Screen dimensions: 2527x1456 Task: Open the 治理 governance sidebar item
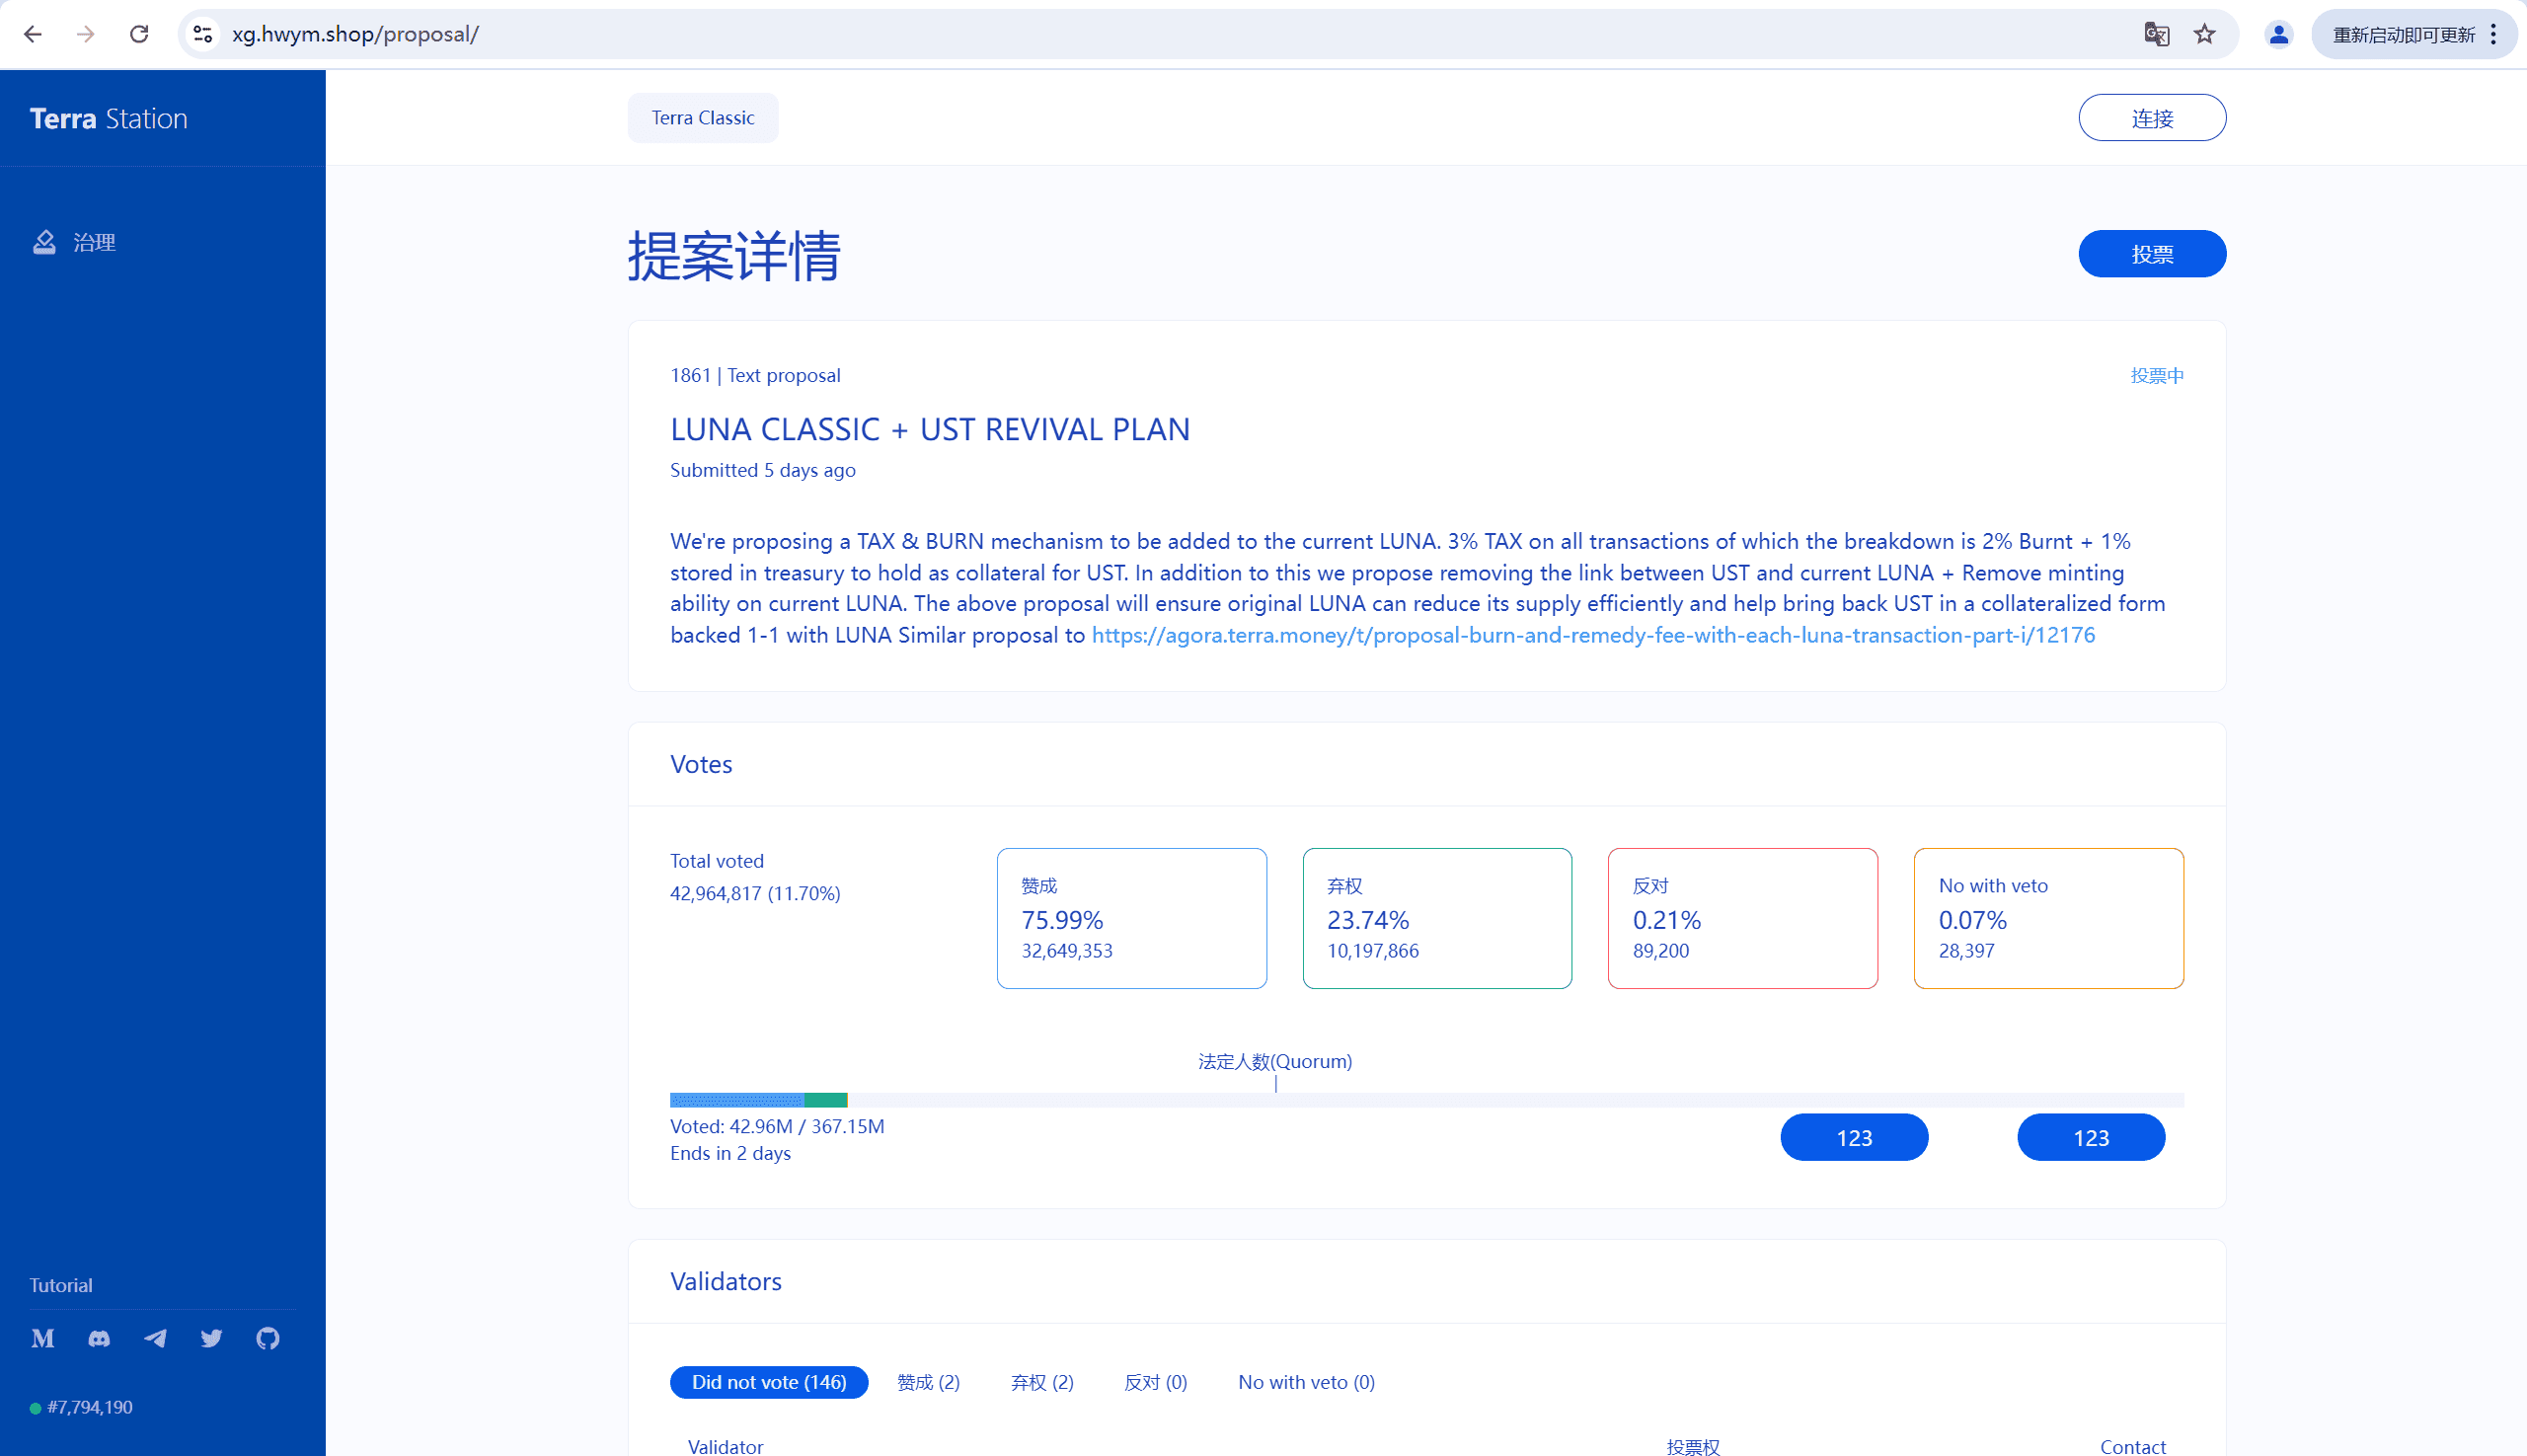point(93,243)
